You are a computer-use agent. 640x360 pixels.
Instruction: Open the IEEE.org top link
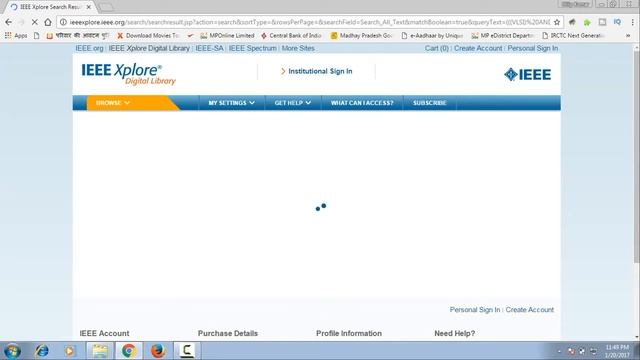[89, 48]
